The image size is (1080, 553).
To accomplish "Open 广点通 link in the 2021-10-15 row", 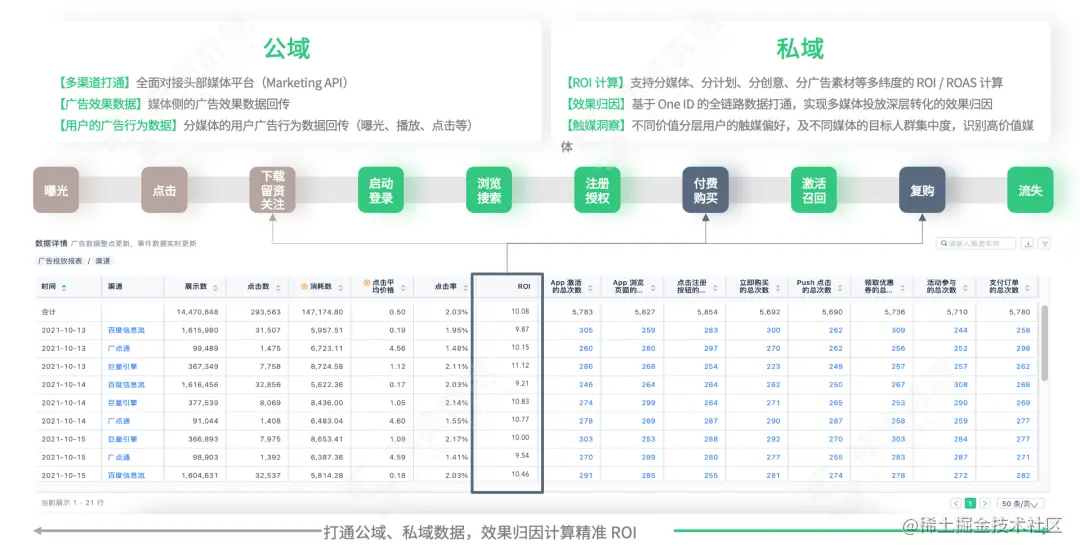I will (x=118, y=457).
